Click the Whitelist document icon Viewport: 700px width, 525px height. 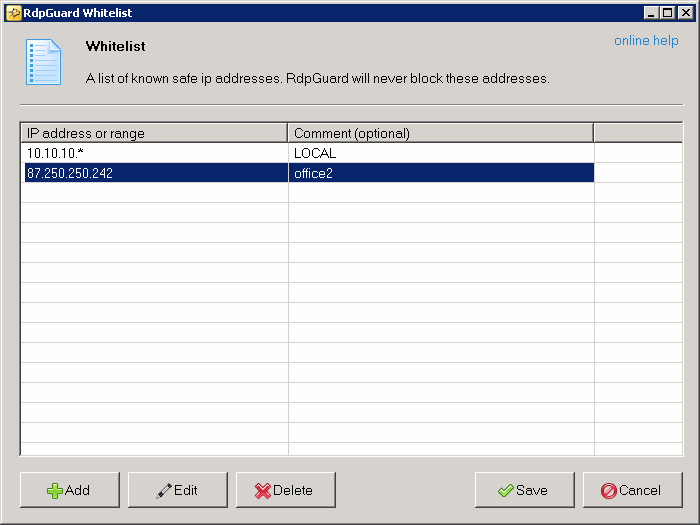point(43,62)
